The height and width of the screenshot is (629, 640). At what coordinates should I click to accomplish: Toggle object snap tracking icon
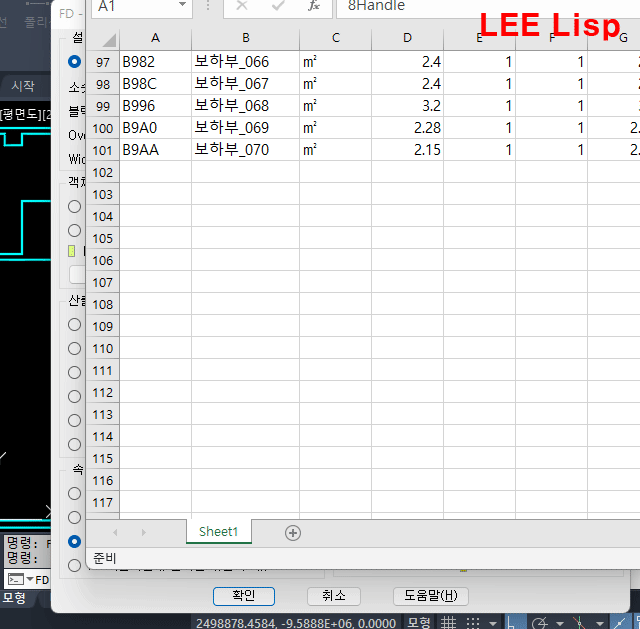click(x=619, y=623)
